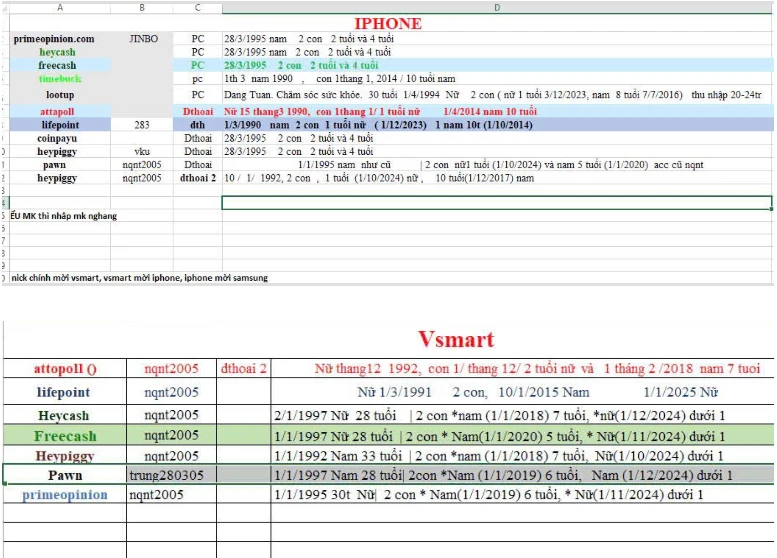
Task: Click nqnt2005 in the IPHONE pawn row
Action: click(x=142, y=165)
